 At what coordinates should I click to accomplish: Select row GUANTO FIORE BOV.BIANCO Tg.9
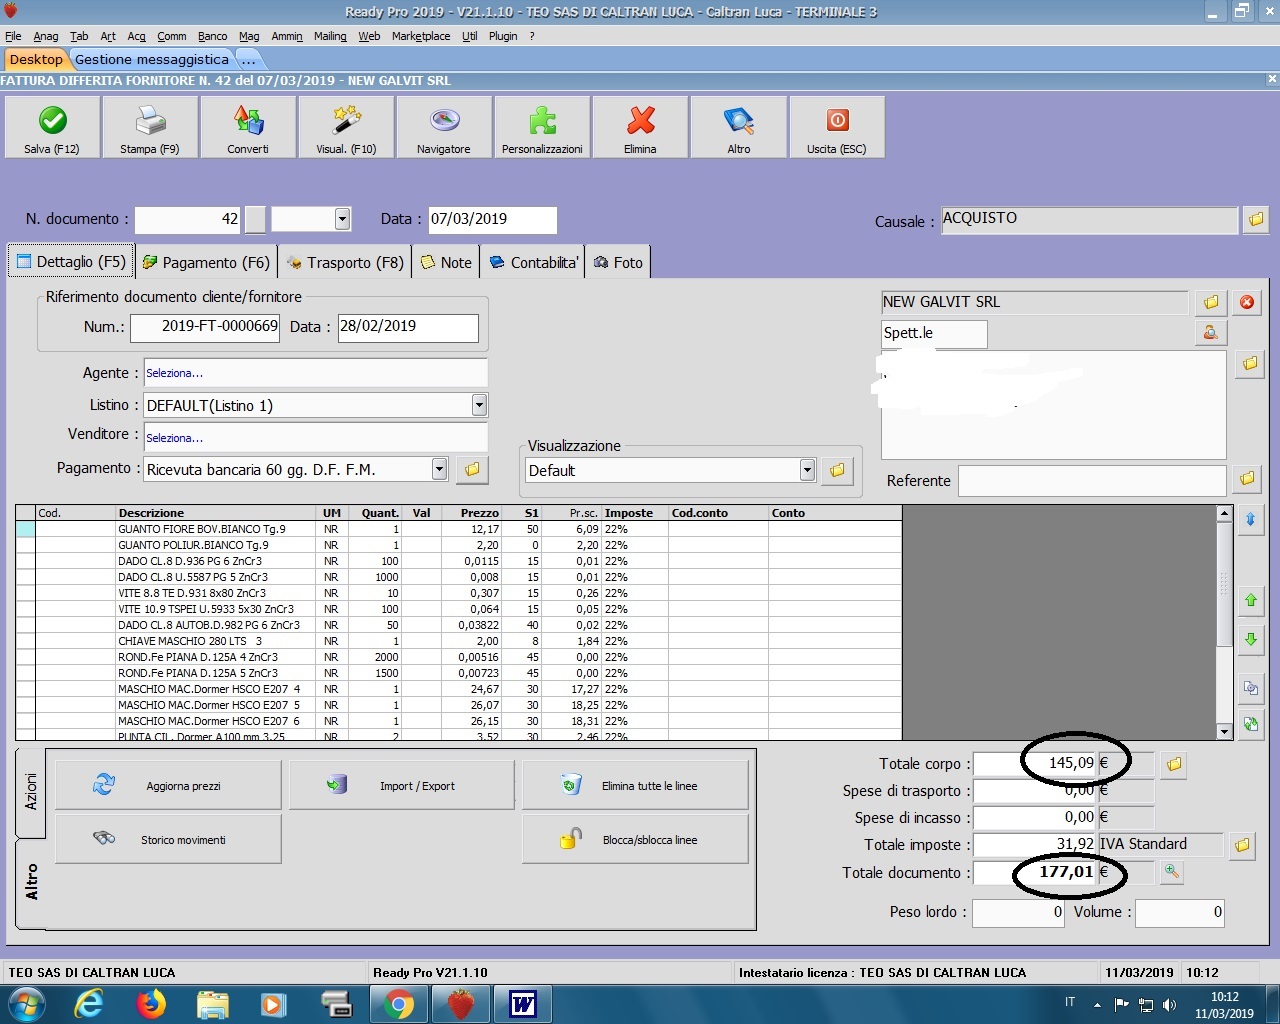click(459, 529)
